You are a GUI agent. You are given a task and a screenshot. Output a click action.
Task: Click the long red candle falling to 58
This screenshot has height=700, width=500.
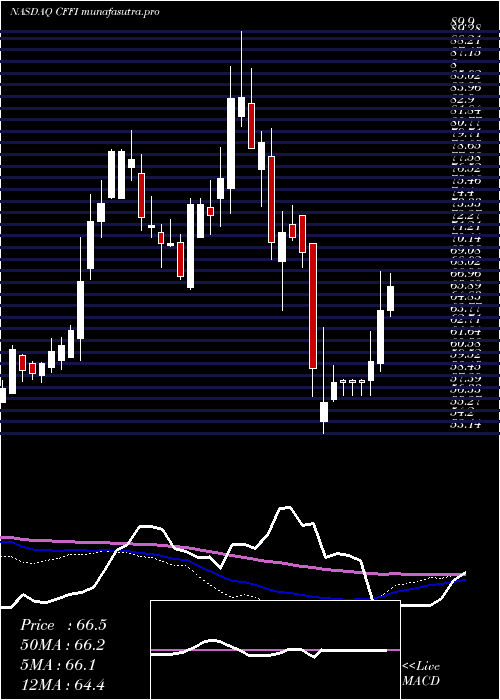pos(313,306)
